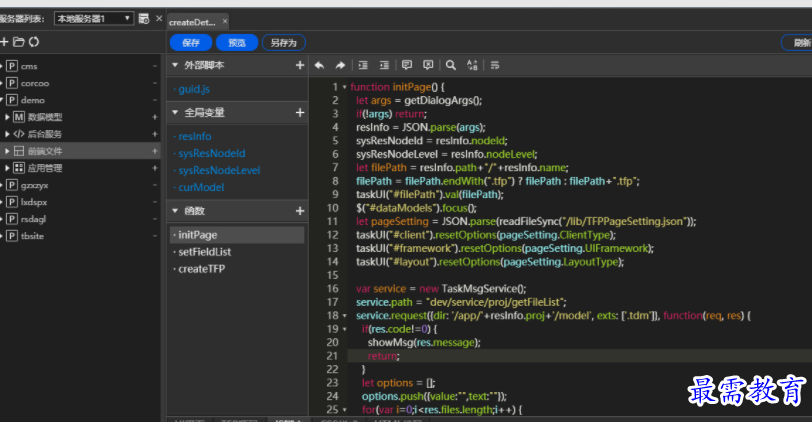Viewport: 812px width, 422px height.
Task: Click the 另存为 save-as button
Action: coord(283,42)
